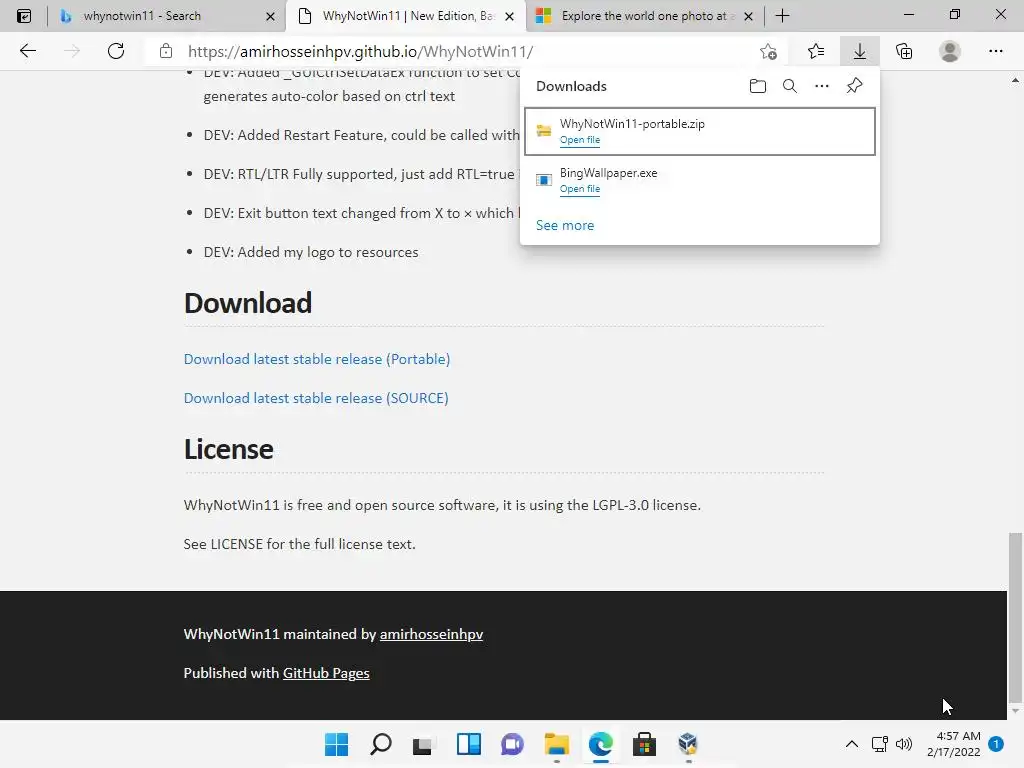
Task: Open file for BingWallpaper.exe
Action: click(x=580, y=189)
